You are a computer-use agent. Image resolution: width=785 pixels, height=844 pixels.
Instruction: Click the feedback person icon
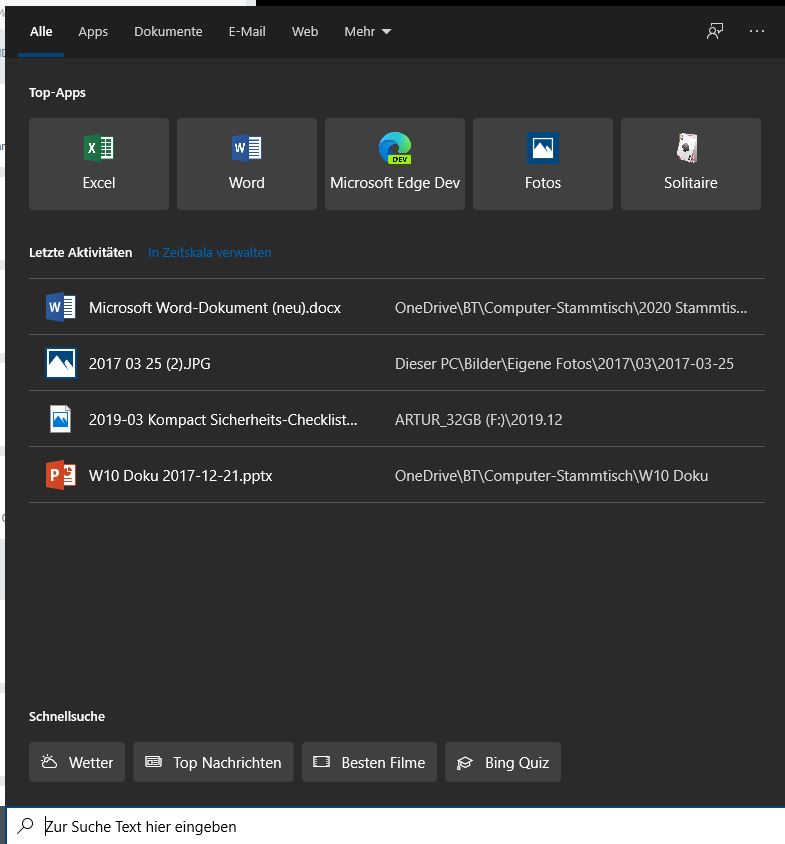click(x=714, y=31)
